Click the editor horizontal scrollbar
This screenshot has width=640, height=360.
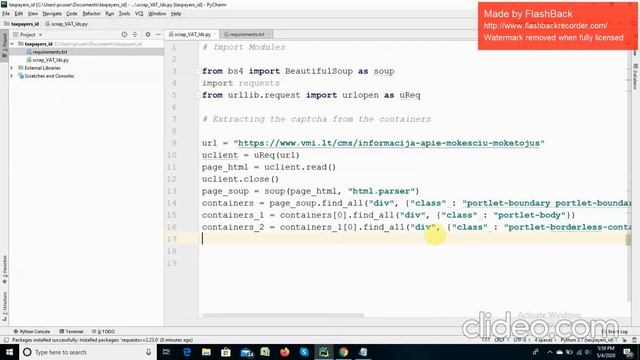282,315
